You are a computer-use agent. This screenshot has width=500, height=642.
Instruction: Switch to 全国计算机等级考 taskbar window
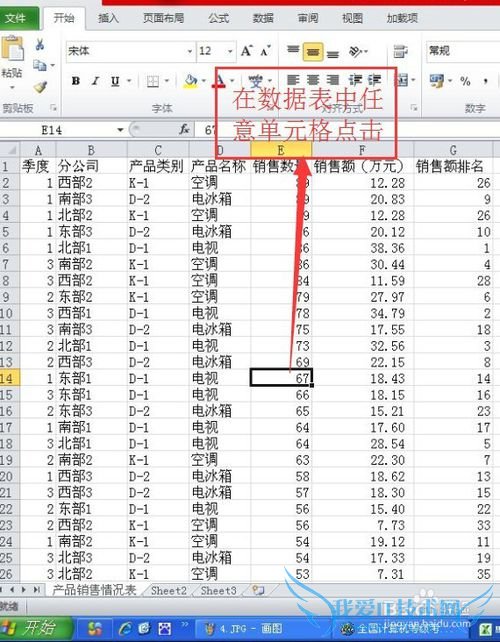[401, 628]
